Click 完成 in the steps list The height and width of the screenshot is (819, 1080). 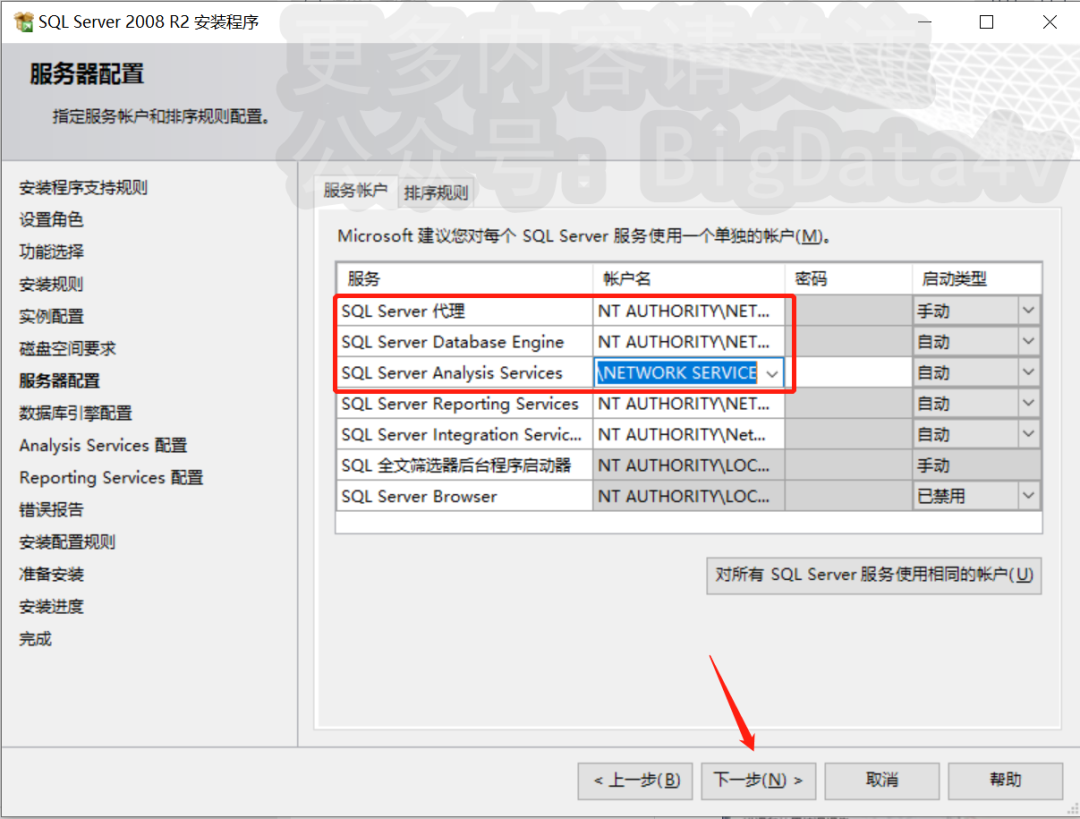pyautogui.click(x=35, y=639)
